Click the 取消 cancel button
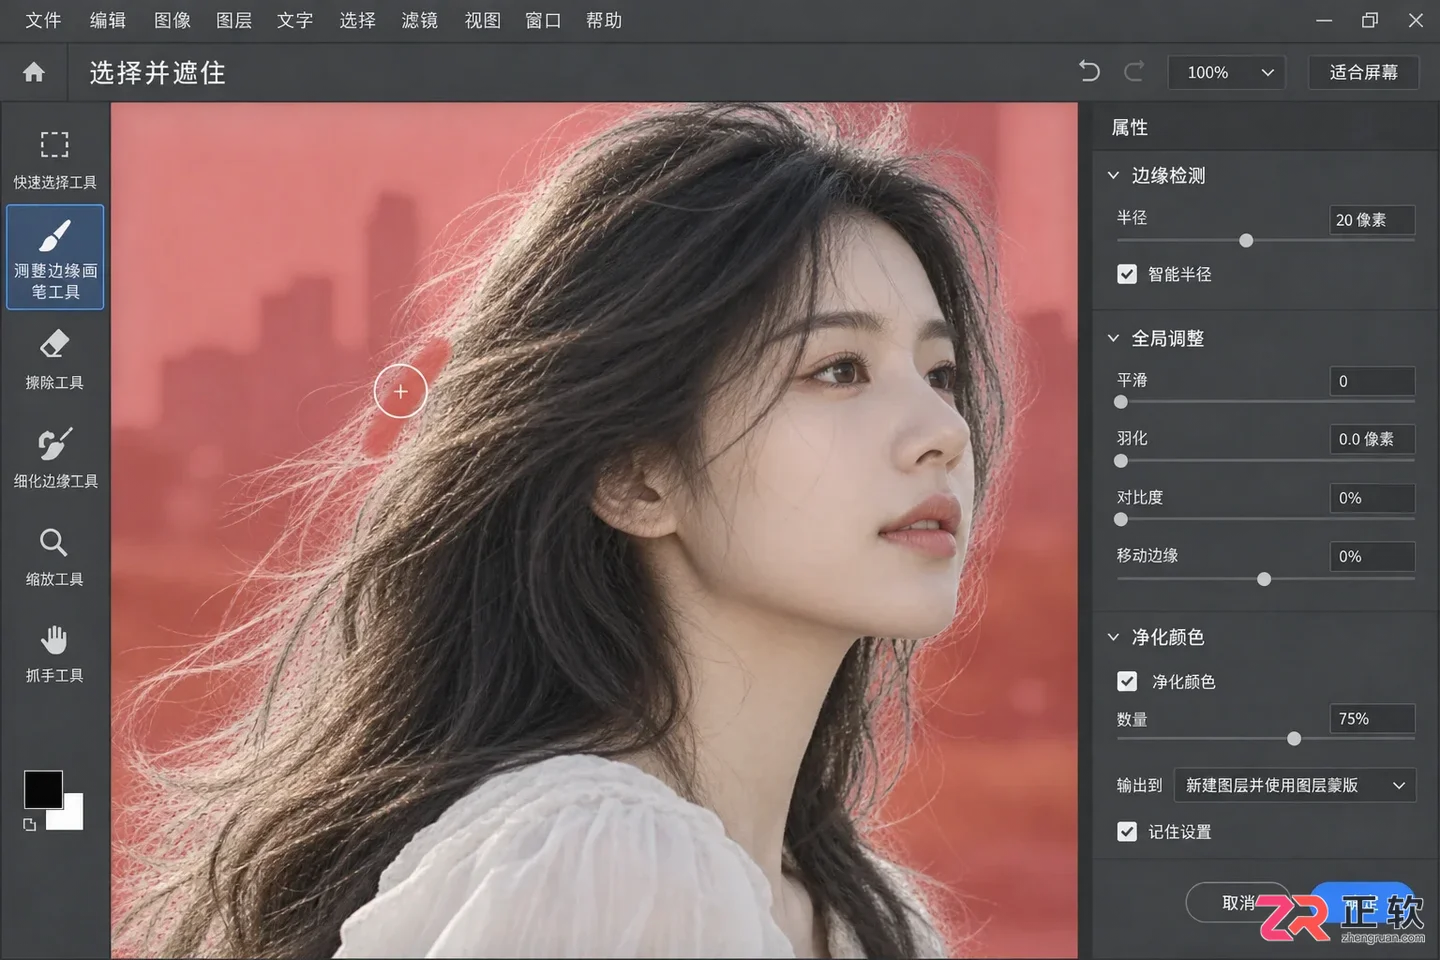This screenshot has height=960, width=1440. pyautogui.click(x=1239, y=903)
